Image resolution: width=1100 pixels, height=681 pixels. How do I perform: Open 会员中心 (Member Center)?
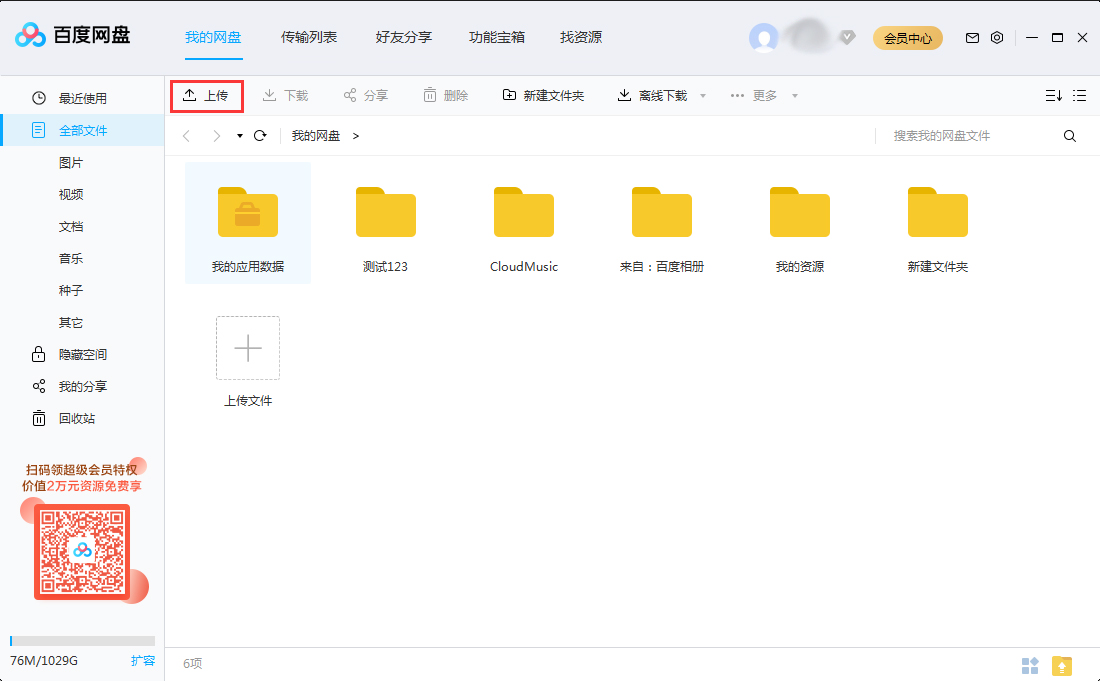(x=907, y=37)
